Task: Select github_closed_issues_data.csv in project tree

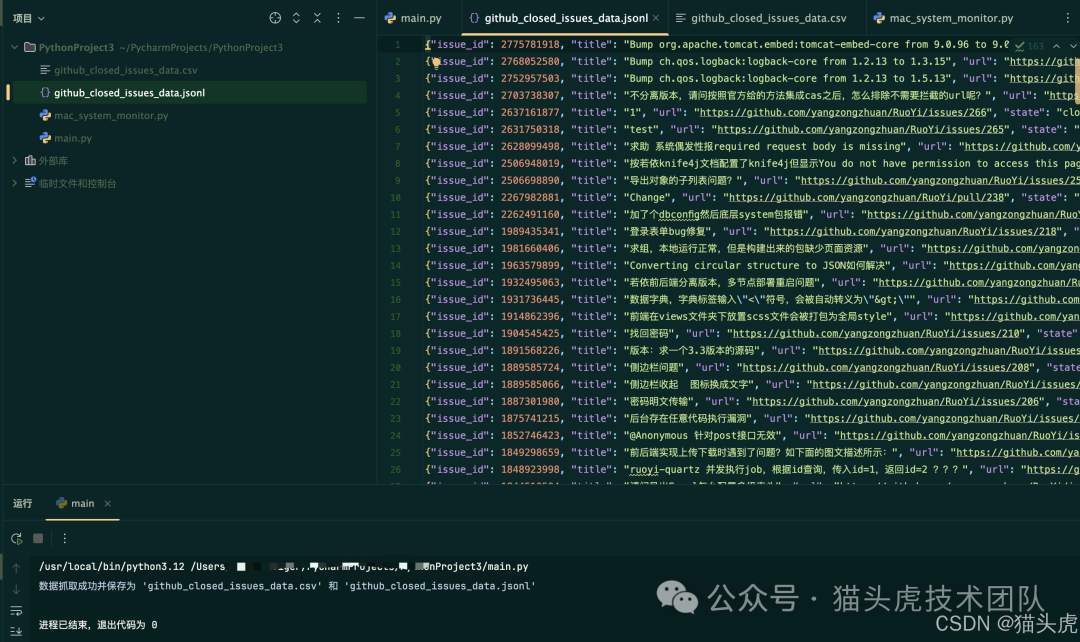Action: [x=126, y=70]
